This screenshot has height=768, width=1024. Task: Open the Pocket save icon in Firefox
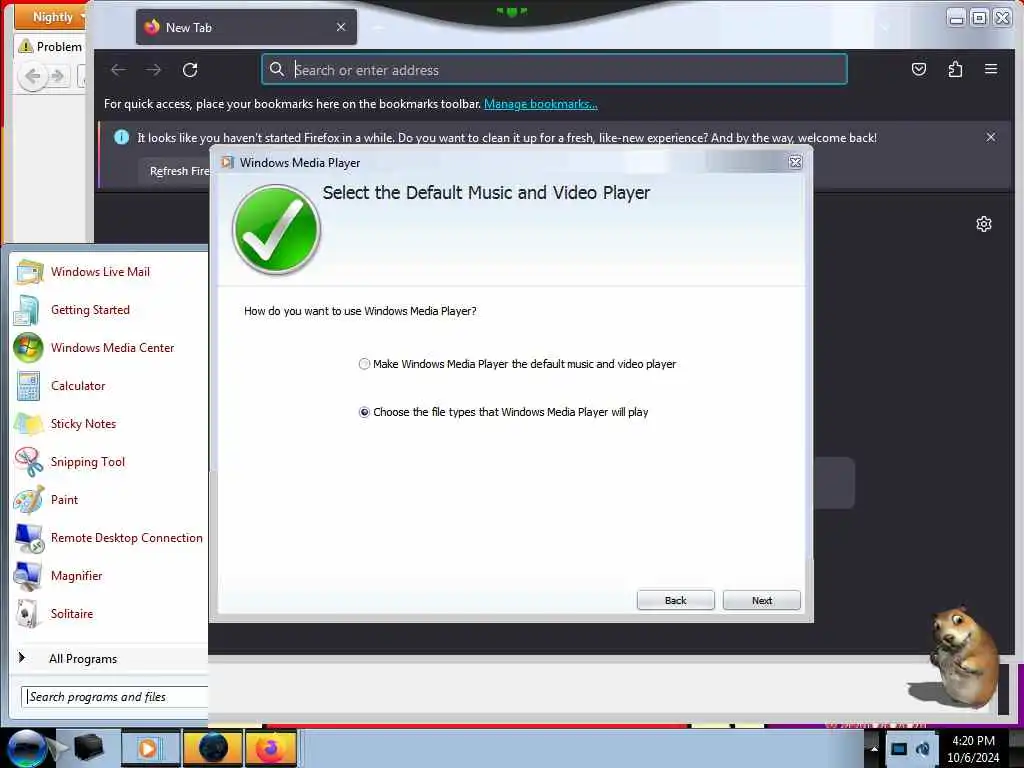[x=919, y=69]
